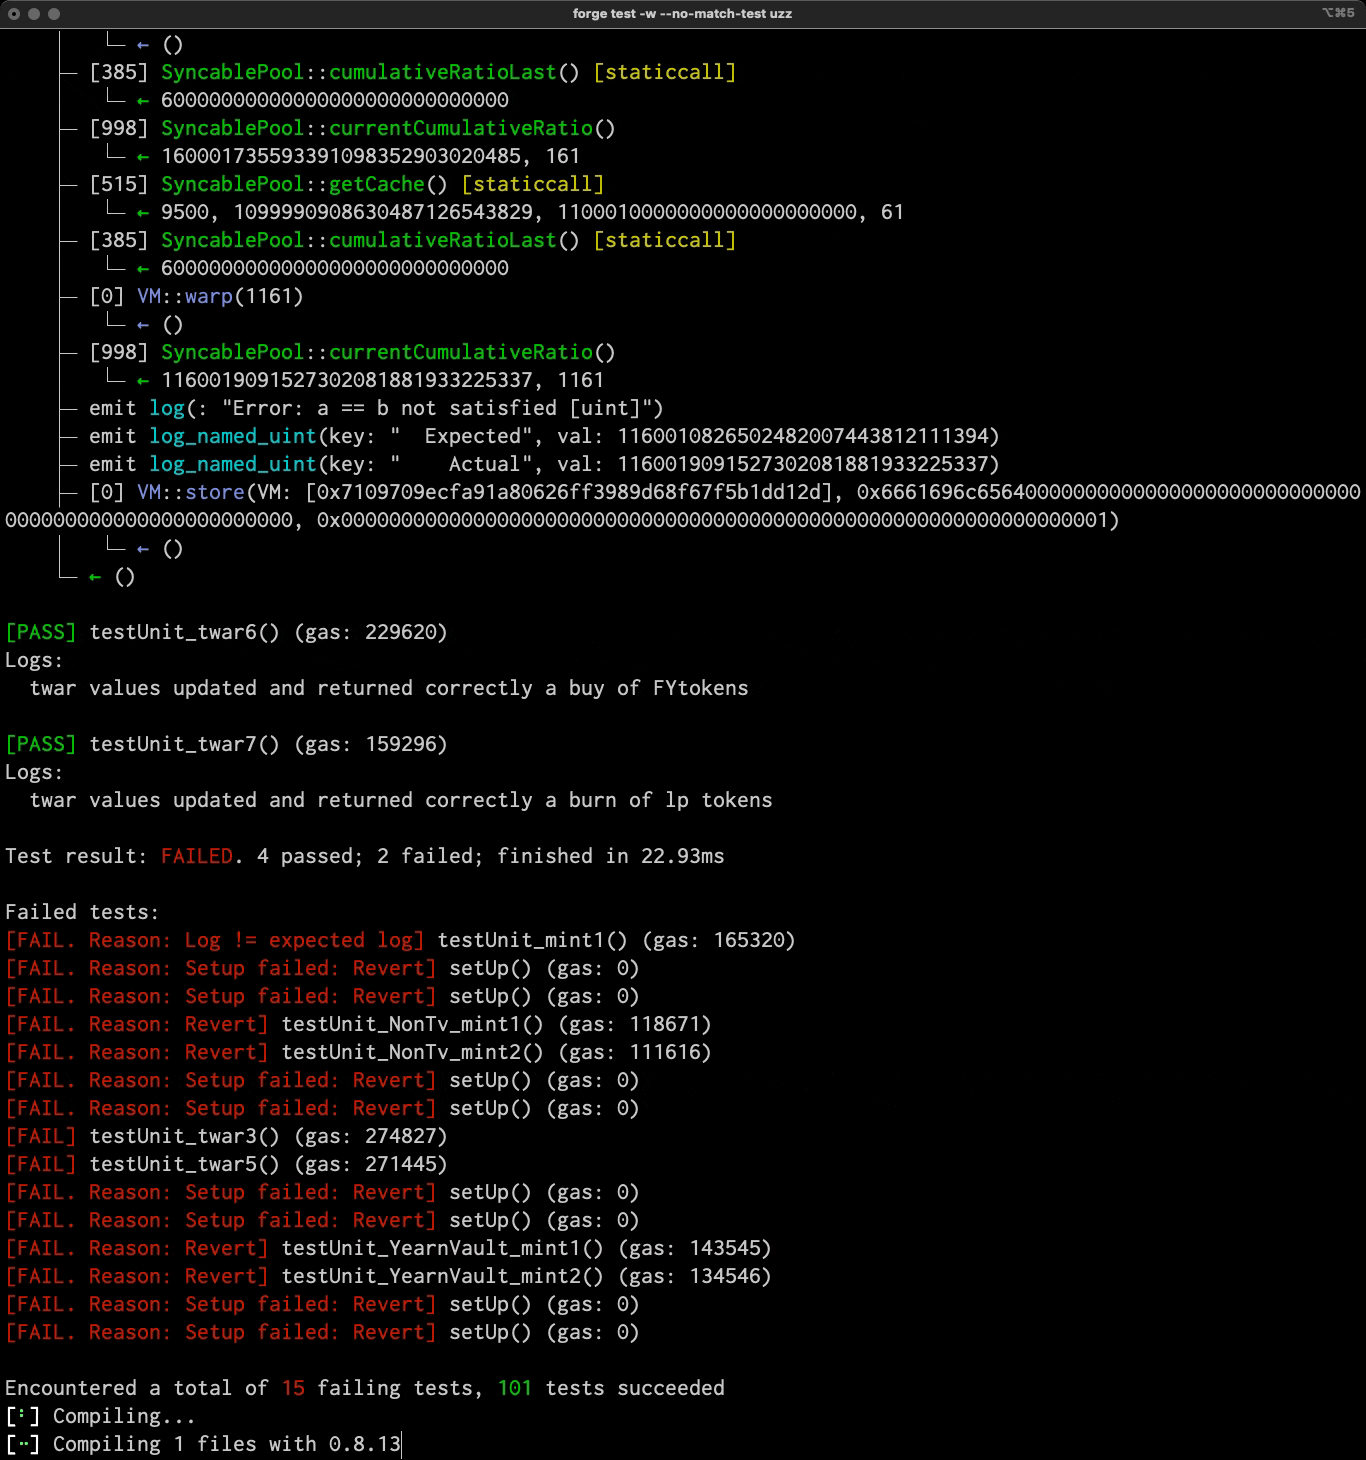1366x1460 pixels.
Task: Click the VM::warp(1161) trace line
Action: [x=196, y=296]
